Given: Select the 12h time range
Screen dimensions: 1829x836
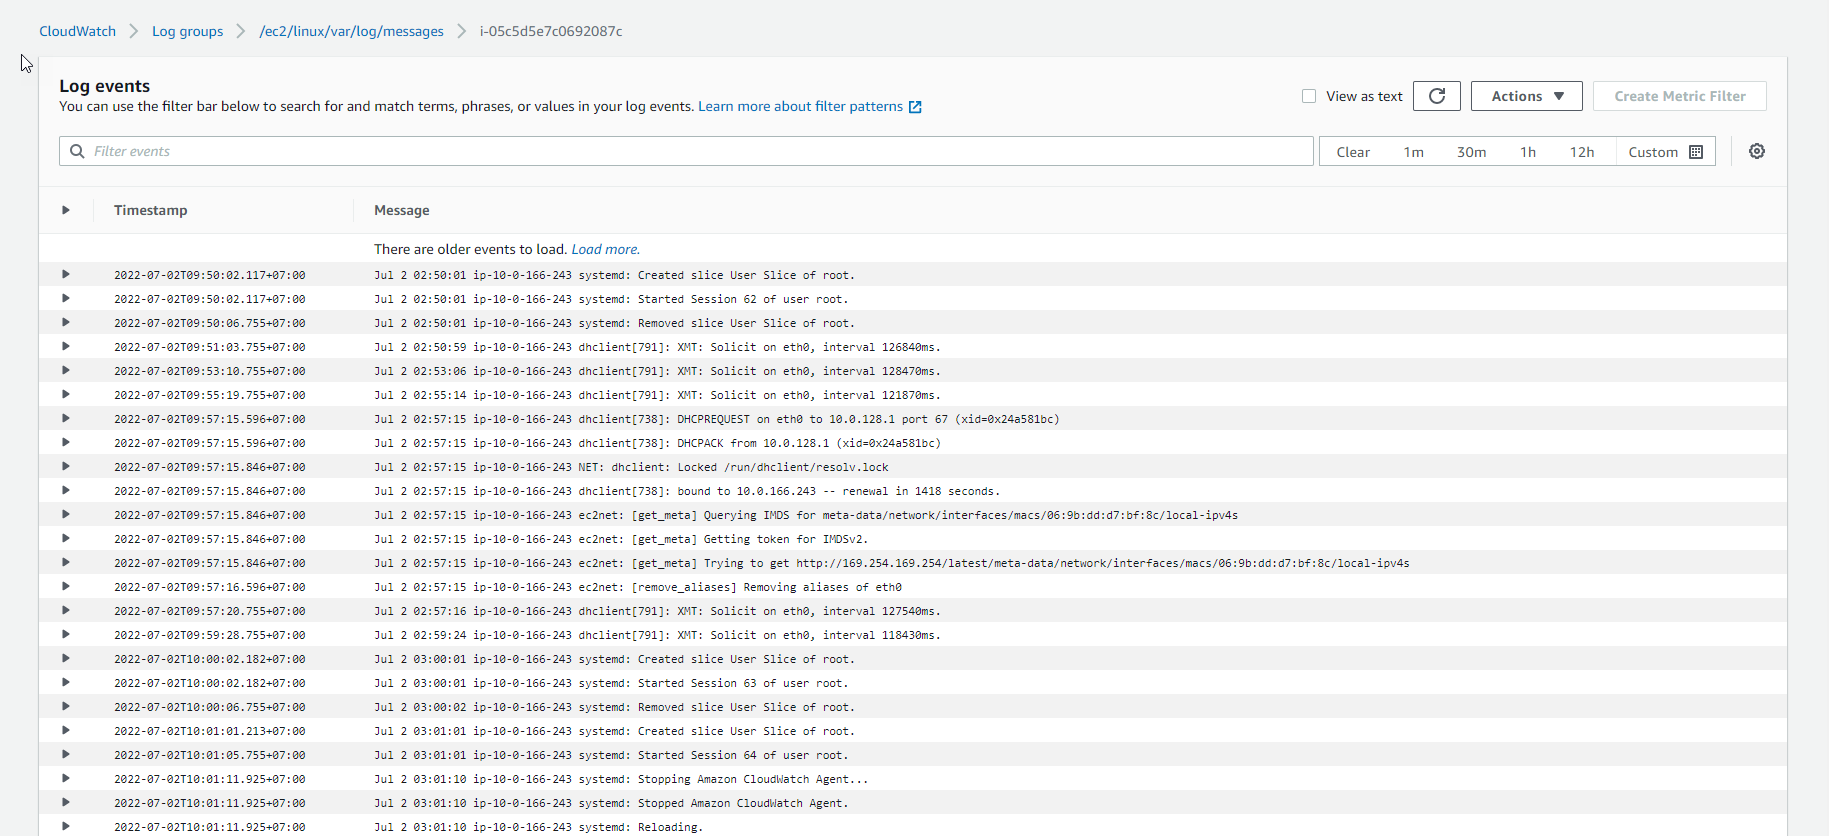Looking at the screenshot, I should (1581, 152).
